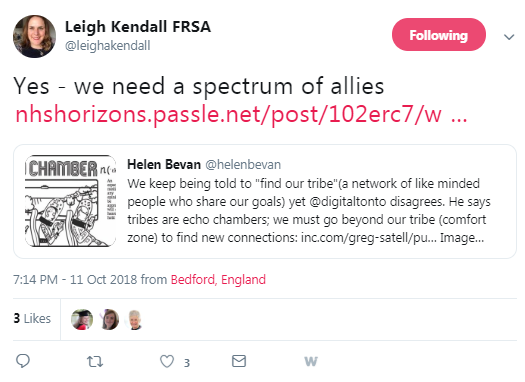Open the Bedford, England location link

(218, 280)
